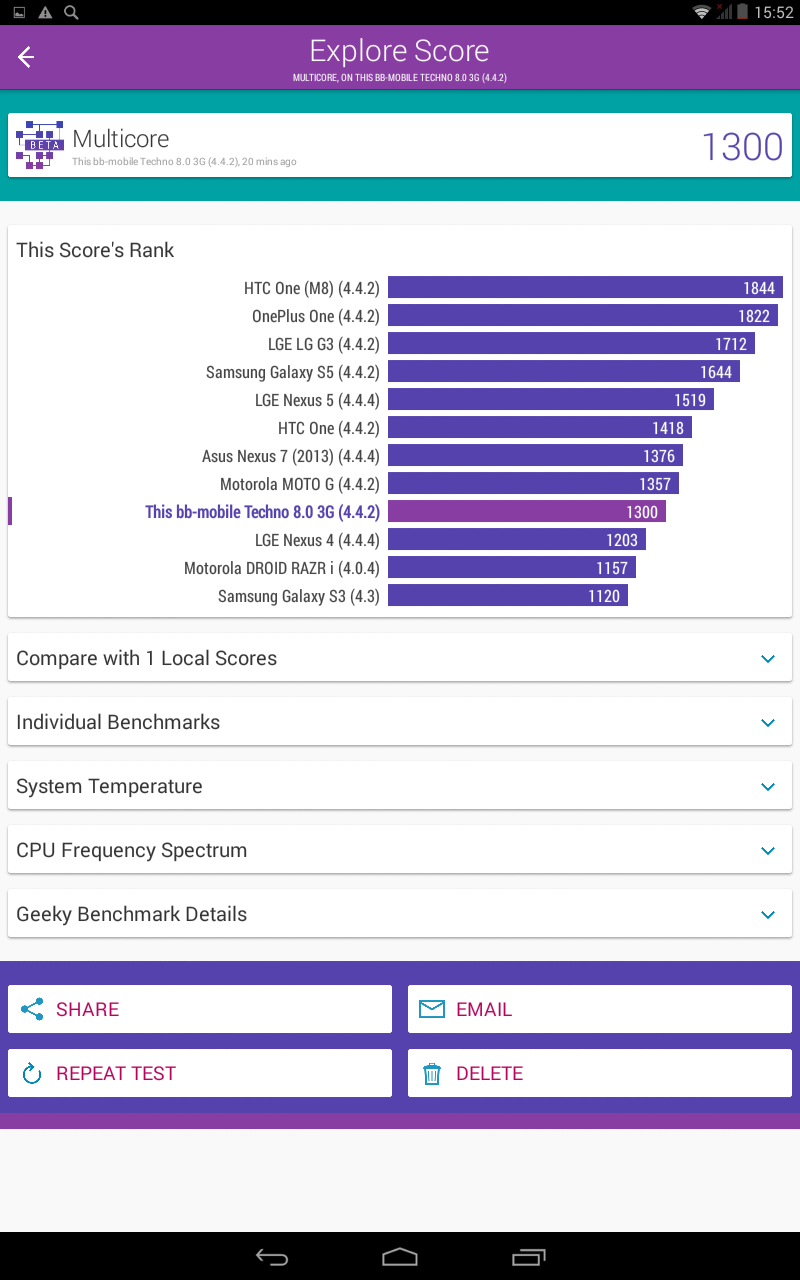Expand Compare with 1 Local Scores

point(400,658)
